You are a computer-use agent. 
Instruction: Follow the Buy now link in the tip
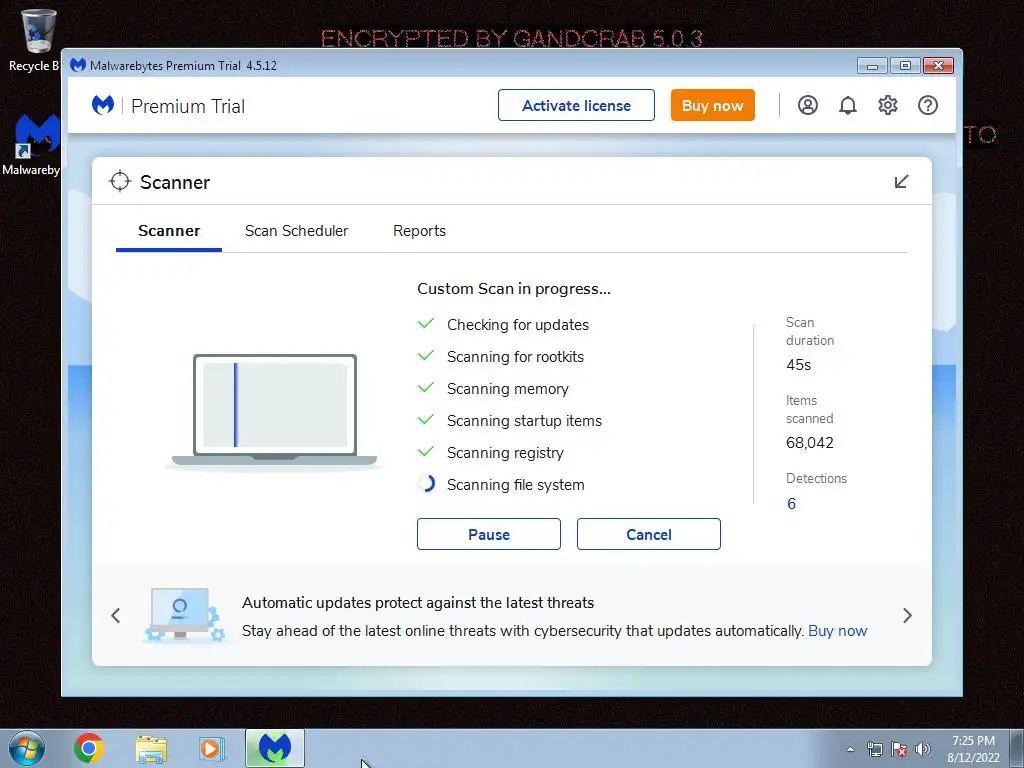click(x=837, y=631)
